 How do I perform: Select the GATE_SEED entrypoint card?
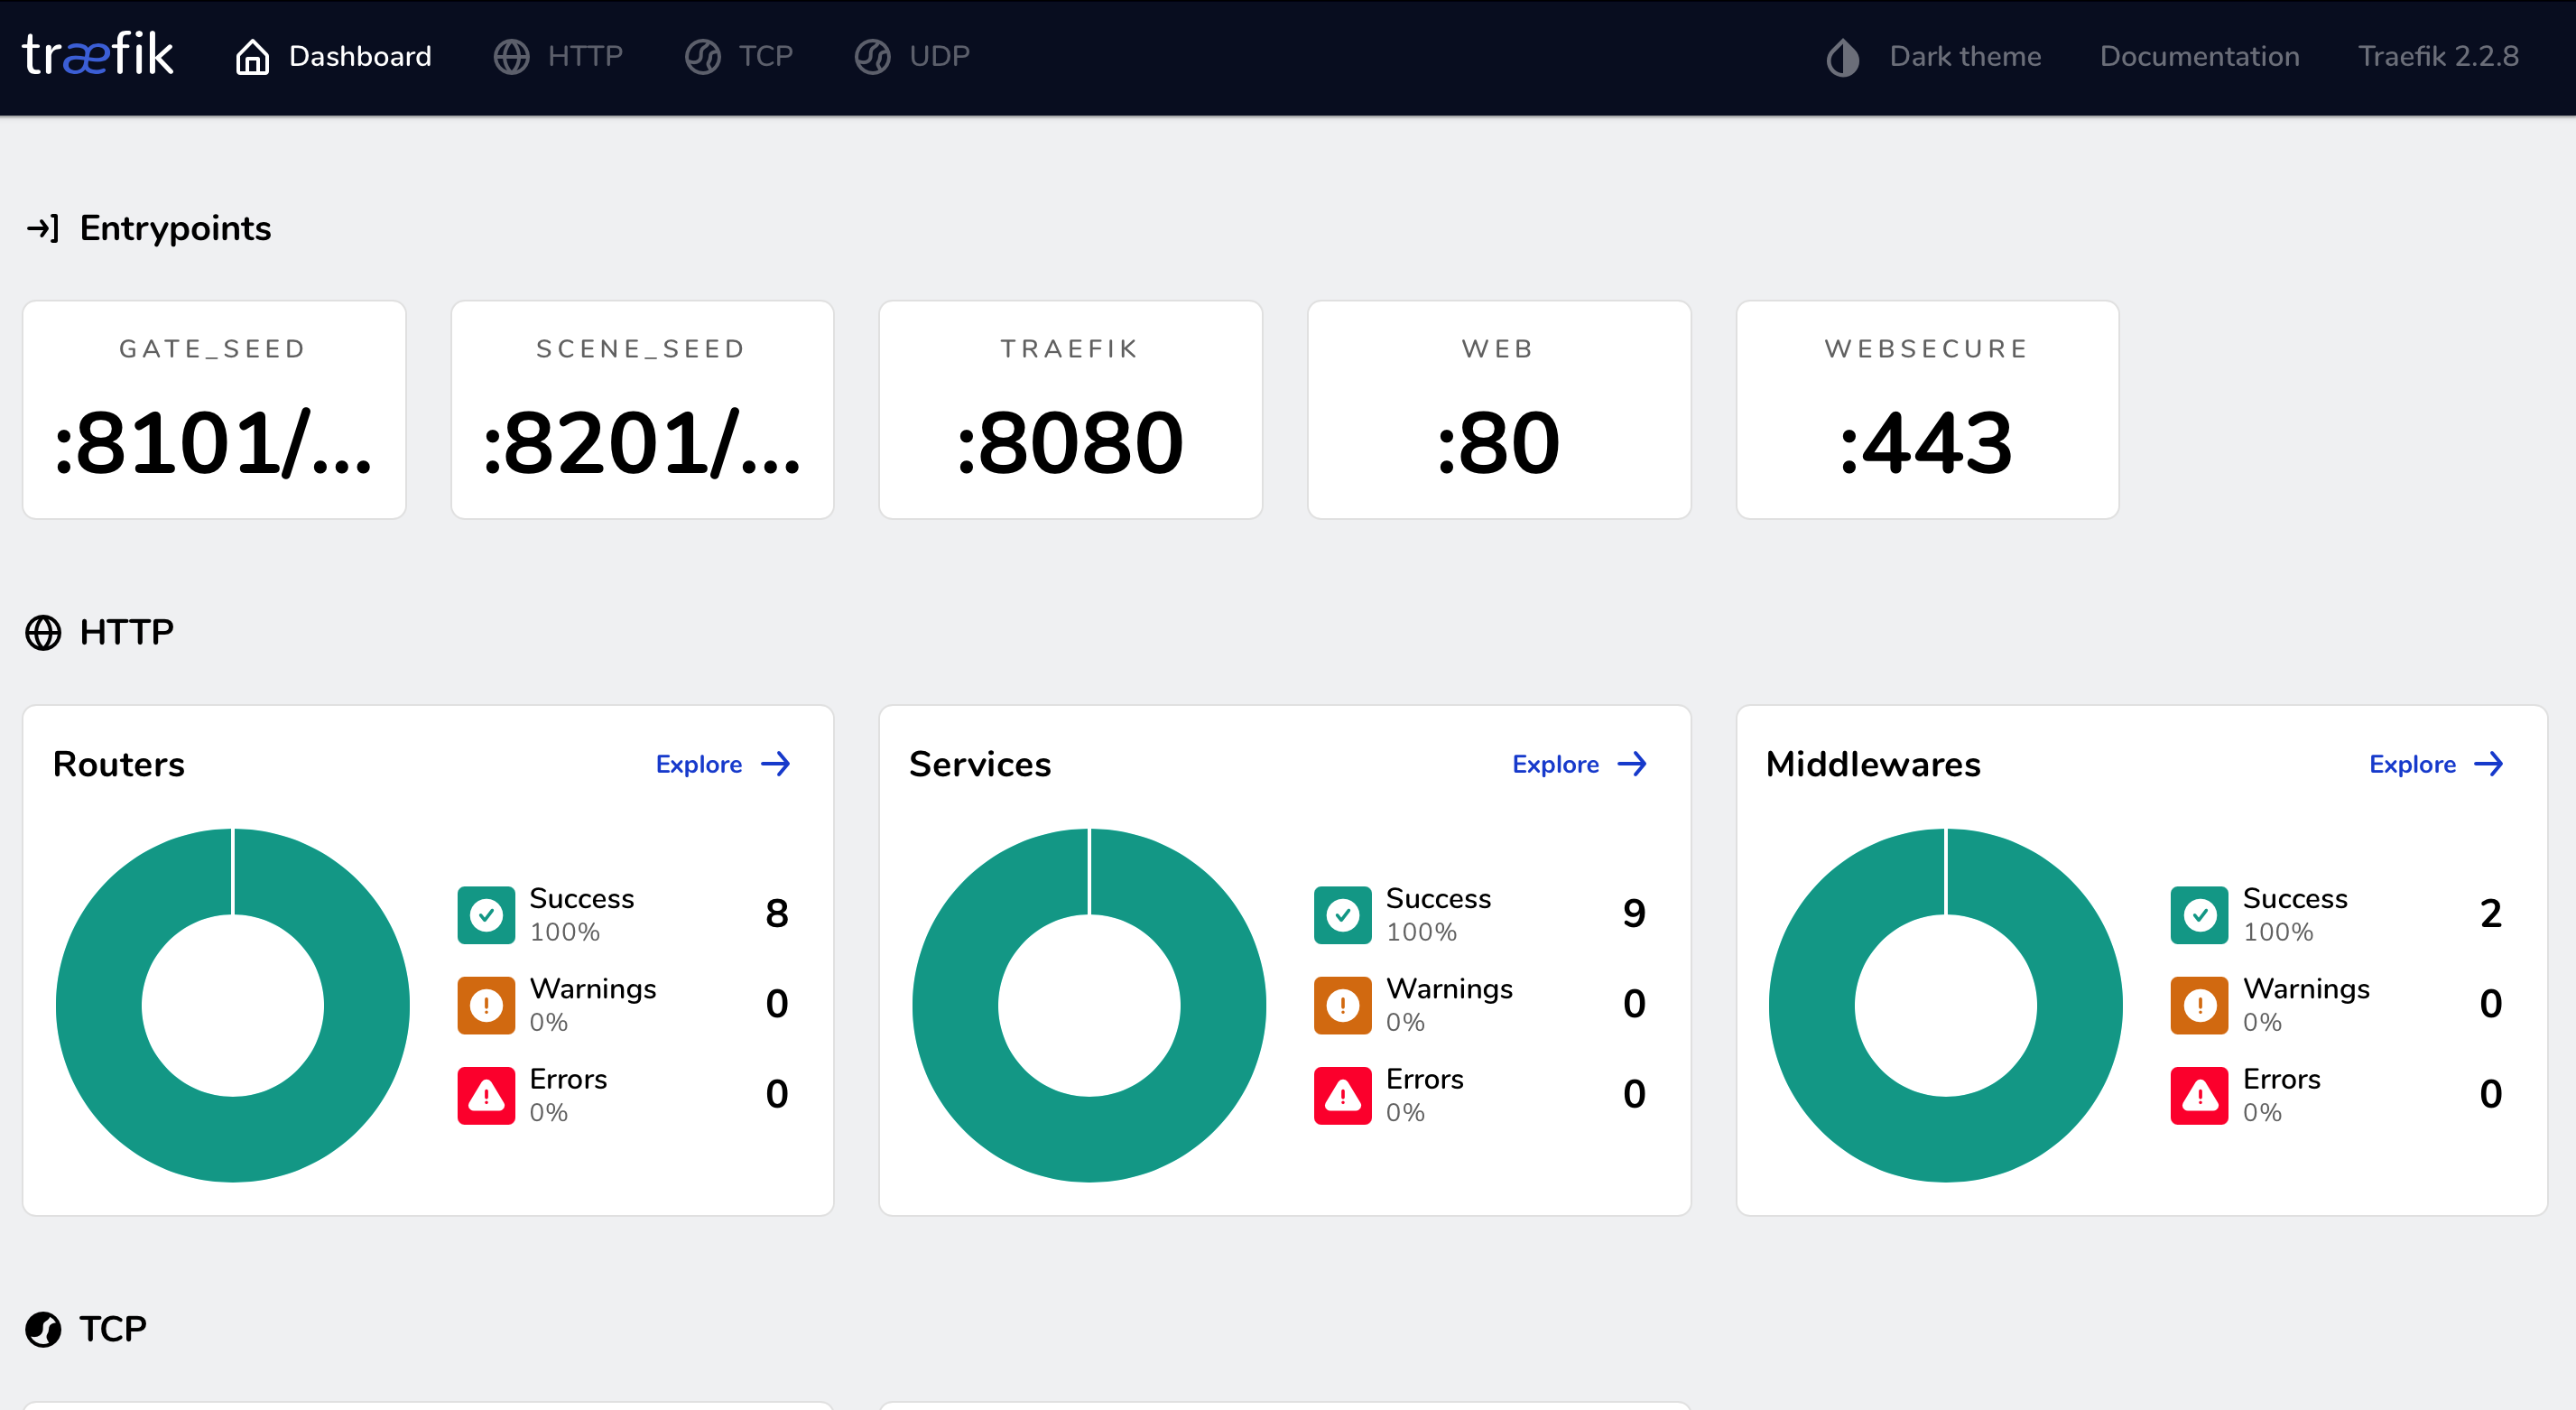point(214,410)
